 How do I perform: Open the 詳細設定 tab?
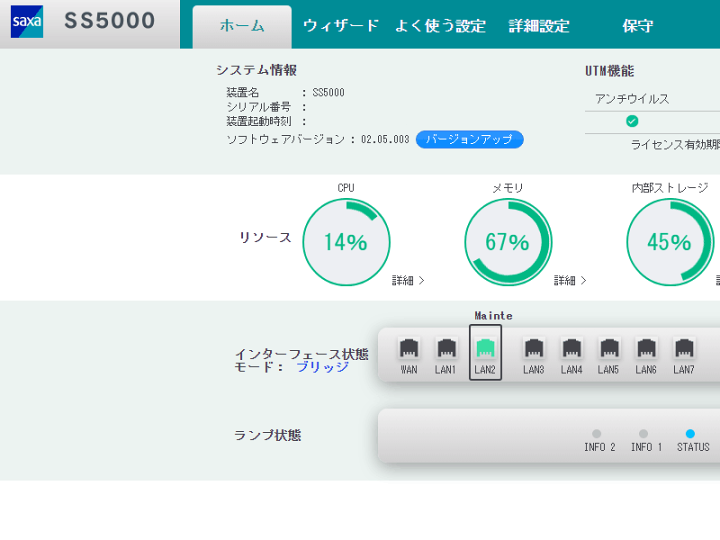[x=539, y=26]
